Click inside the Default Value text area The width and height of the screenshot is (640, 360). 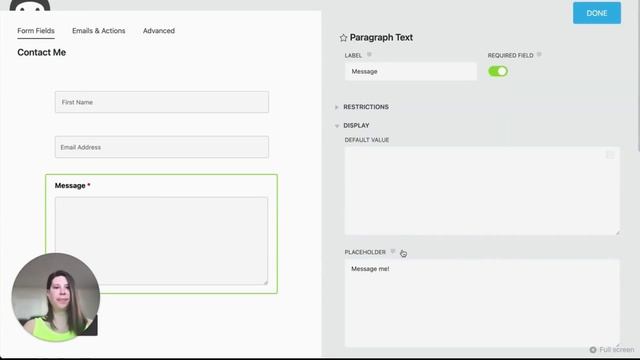pyautogui.click(x=482, y=191)
